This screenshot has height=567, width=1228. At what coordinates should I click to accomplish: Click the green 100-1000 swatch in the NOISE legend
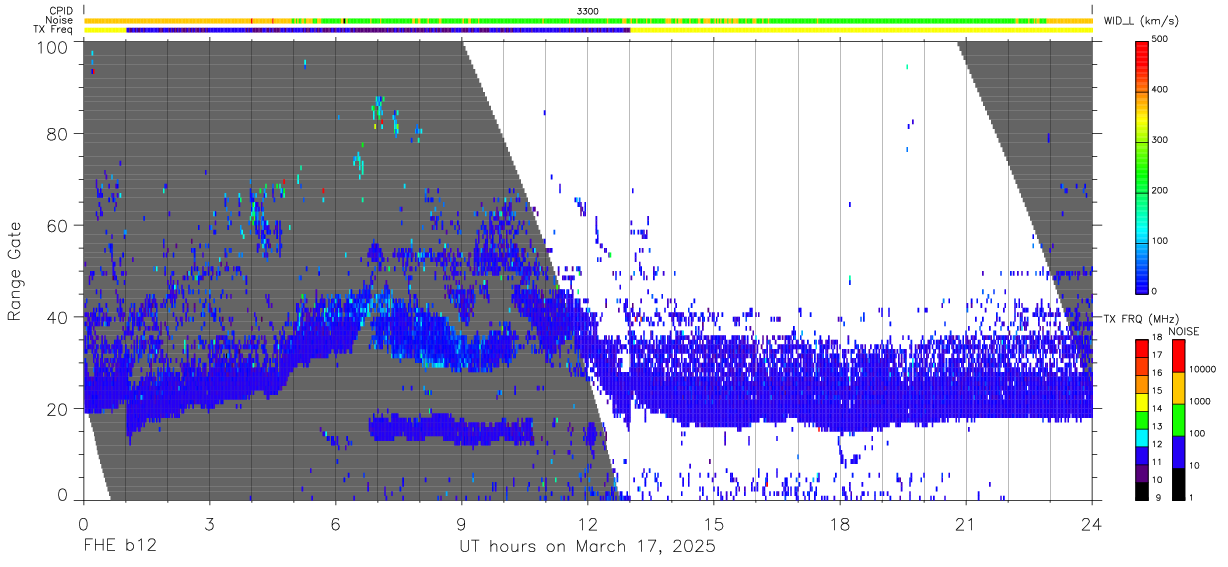(x=1177, y=418)
